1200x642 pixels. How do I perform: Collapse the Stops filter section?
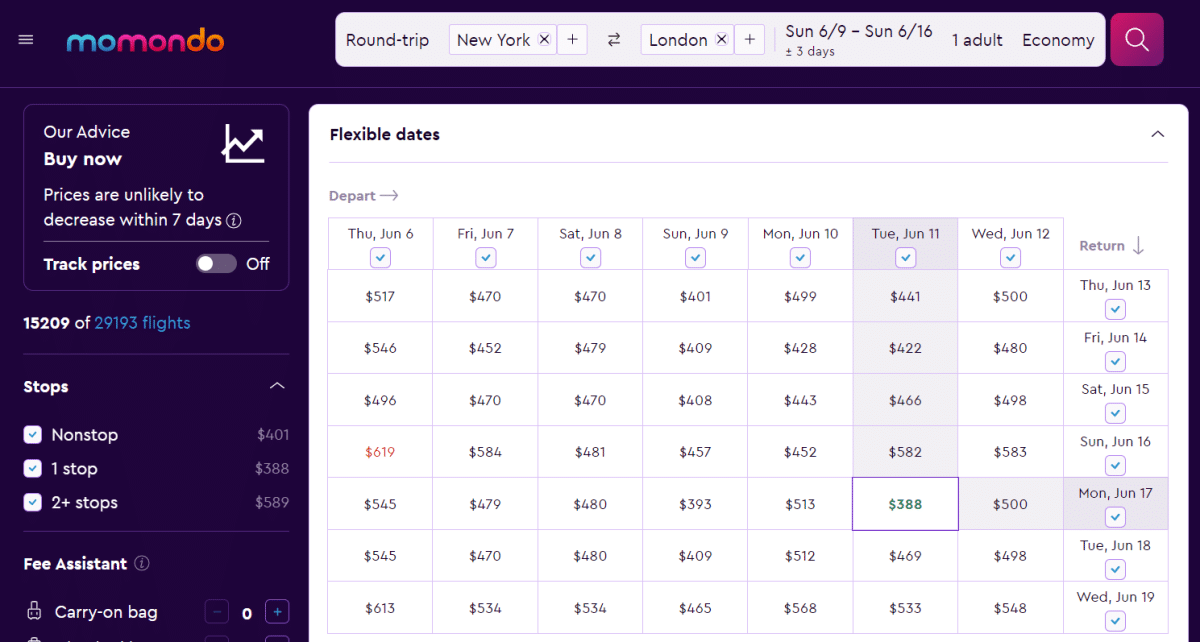pyautogui.click(x=277, y=385)
